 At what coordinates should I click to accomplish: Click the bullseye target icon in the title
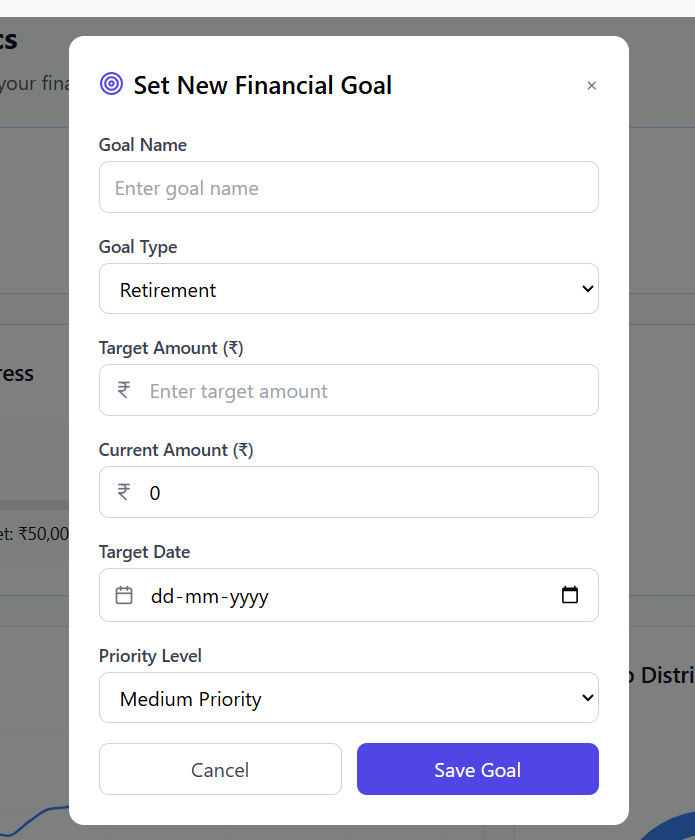(111, 84)
